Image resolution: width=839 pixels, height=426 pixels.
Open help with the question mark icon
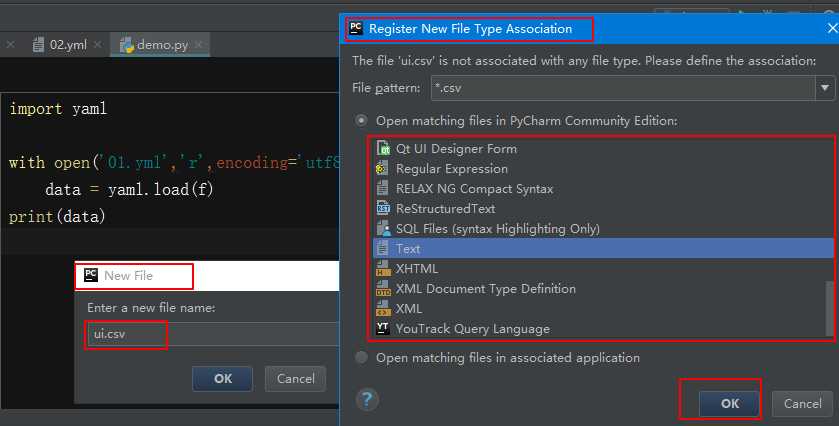[x=367, y=400]
